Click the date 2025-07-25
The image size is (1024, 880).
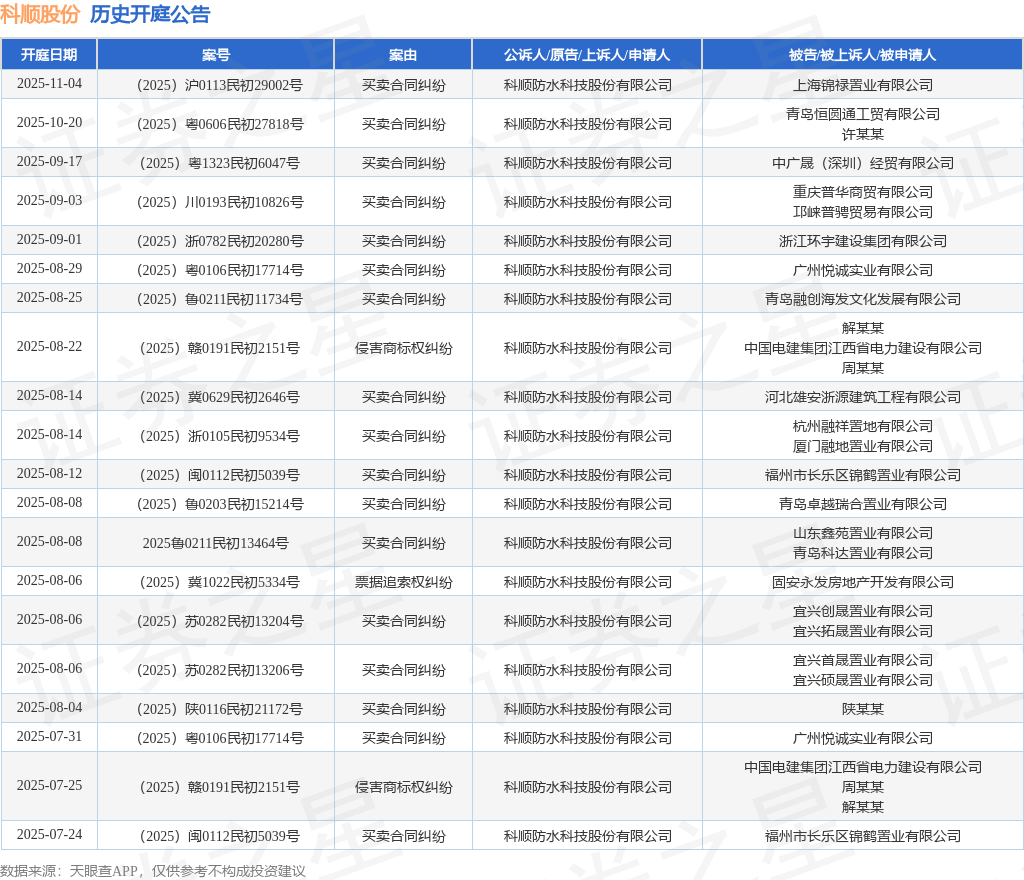click(49, 785)
